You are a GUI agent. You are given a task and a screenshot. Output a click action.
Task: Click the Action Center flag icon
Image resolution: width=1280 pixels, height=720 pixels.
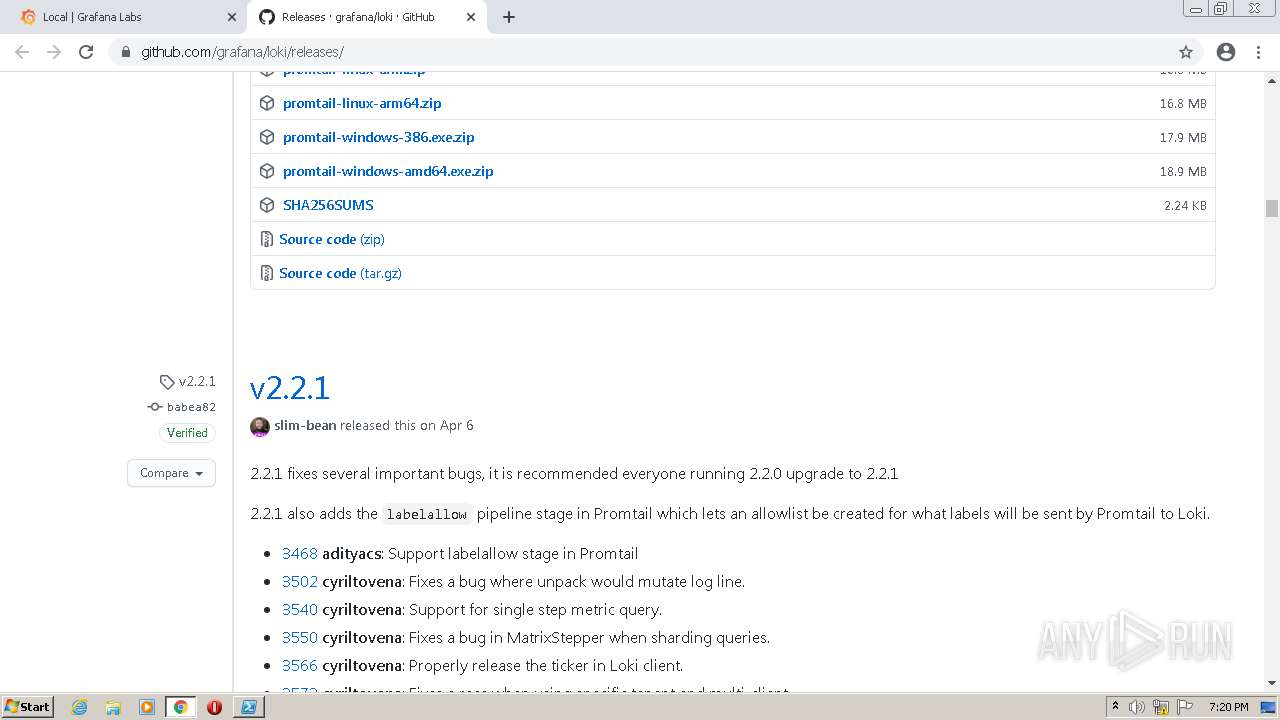tap(1183, 707)
